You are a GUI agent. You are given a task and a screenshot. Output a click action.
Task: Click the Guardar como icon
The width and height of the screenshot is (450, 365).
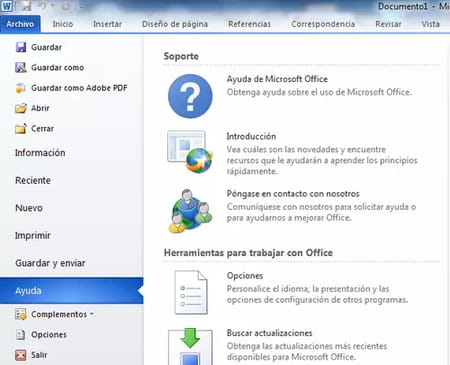pyautogui.click(x=21, y=68)
